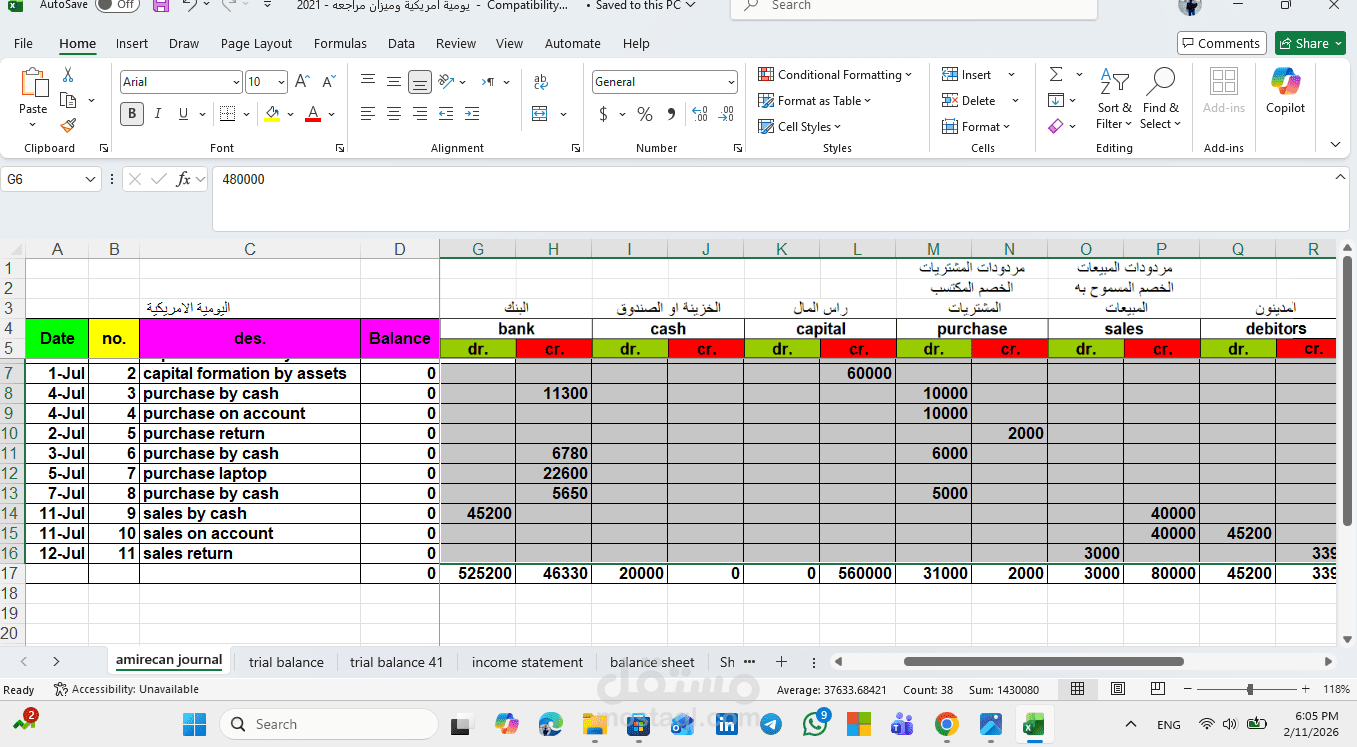
Task: Click Decrease Decimal icon
Action: coord(727,114)
